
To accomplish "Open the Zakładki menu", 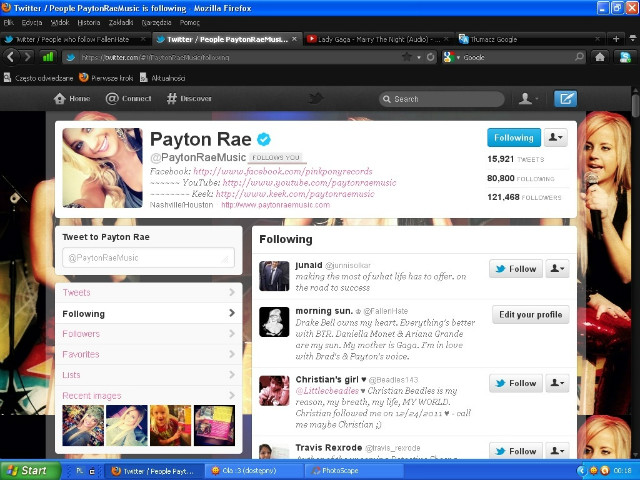I will click(x=121, y=22).
